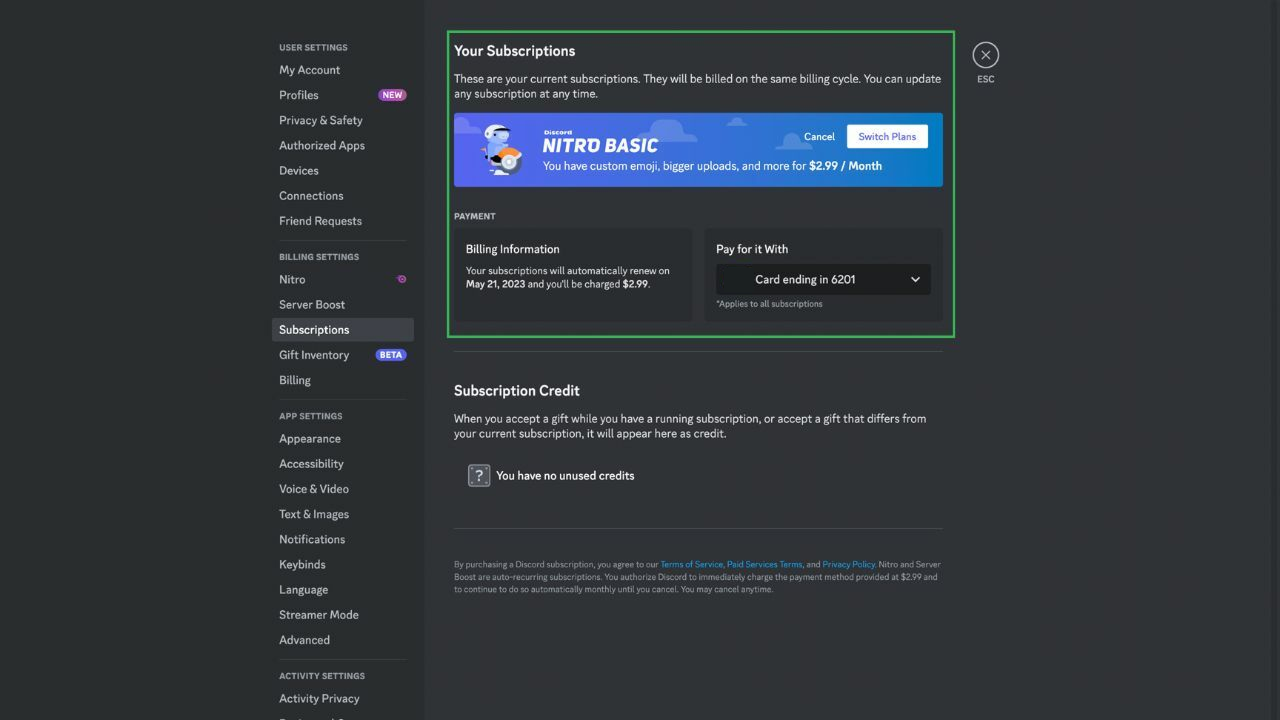The width and height of the screenshot is (1280, 720).
Task: Cancel the Nitro Basic subscription
Action: pos(819,136)
